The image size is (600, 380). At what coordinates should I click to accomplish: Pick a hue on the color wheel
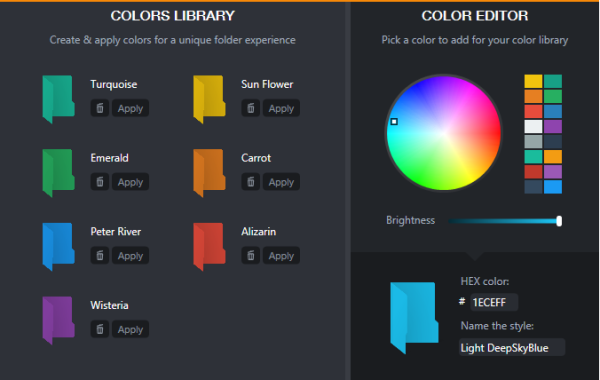click(444, 133)
